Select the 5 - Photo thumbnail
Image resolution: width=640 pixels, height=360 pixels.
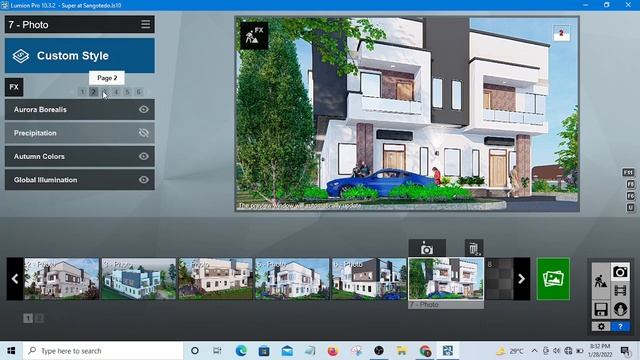[292, 279]
